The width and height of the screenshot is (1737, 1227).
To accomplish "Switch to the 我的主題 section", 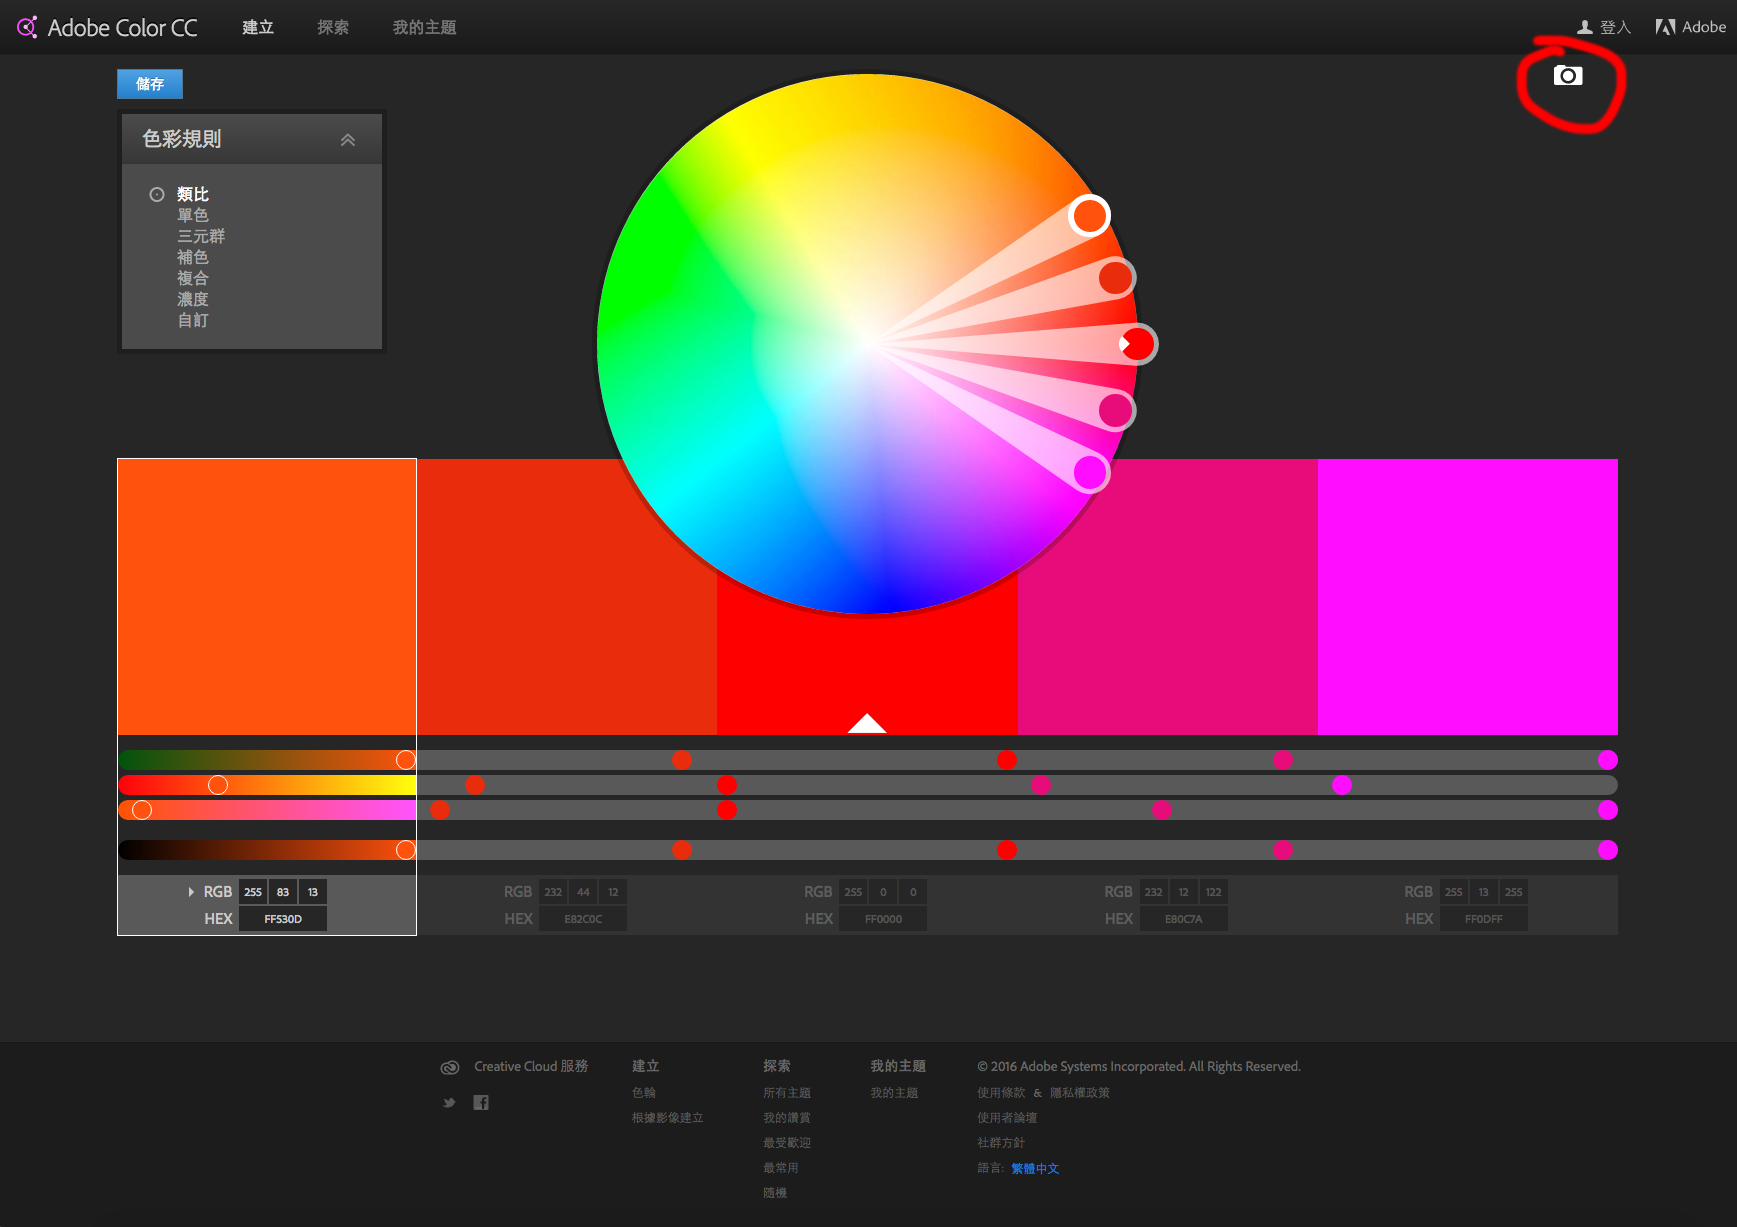I will coord(423,27).
